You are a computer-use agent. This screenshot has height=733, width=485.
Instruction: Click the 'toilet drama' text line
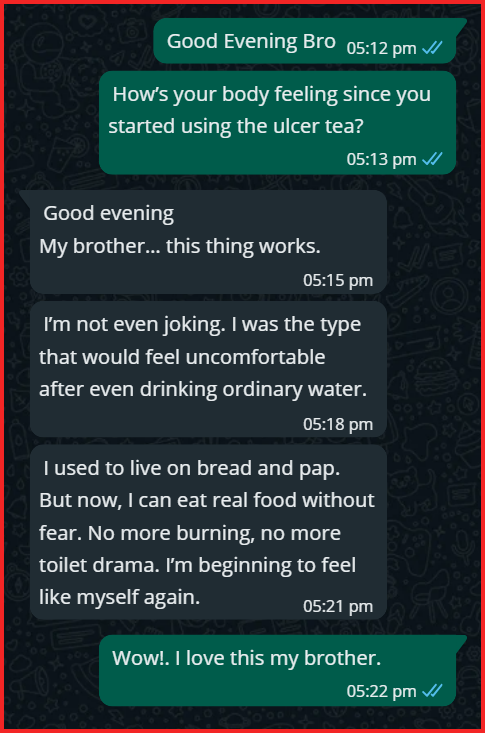coord(197,565)
